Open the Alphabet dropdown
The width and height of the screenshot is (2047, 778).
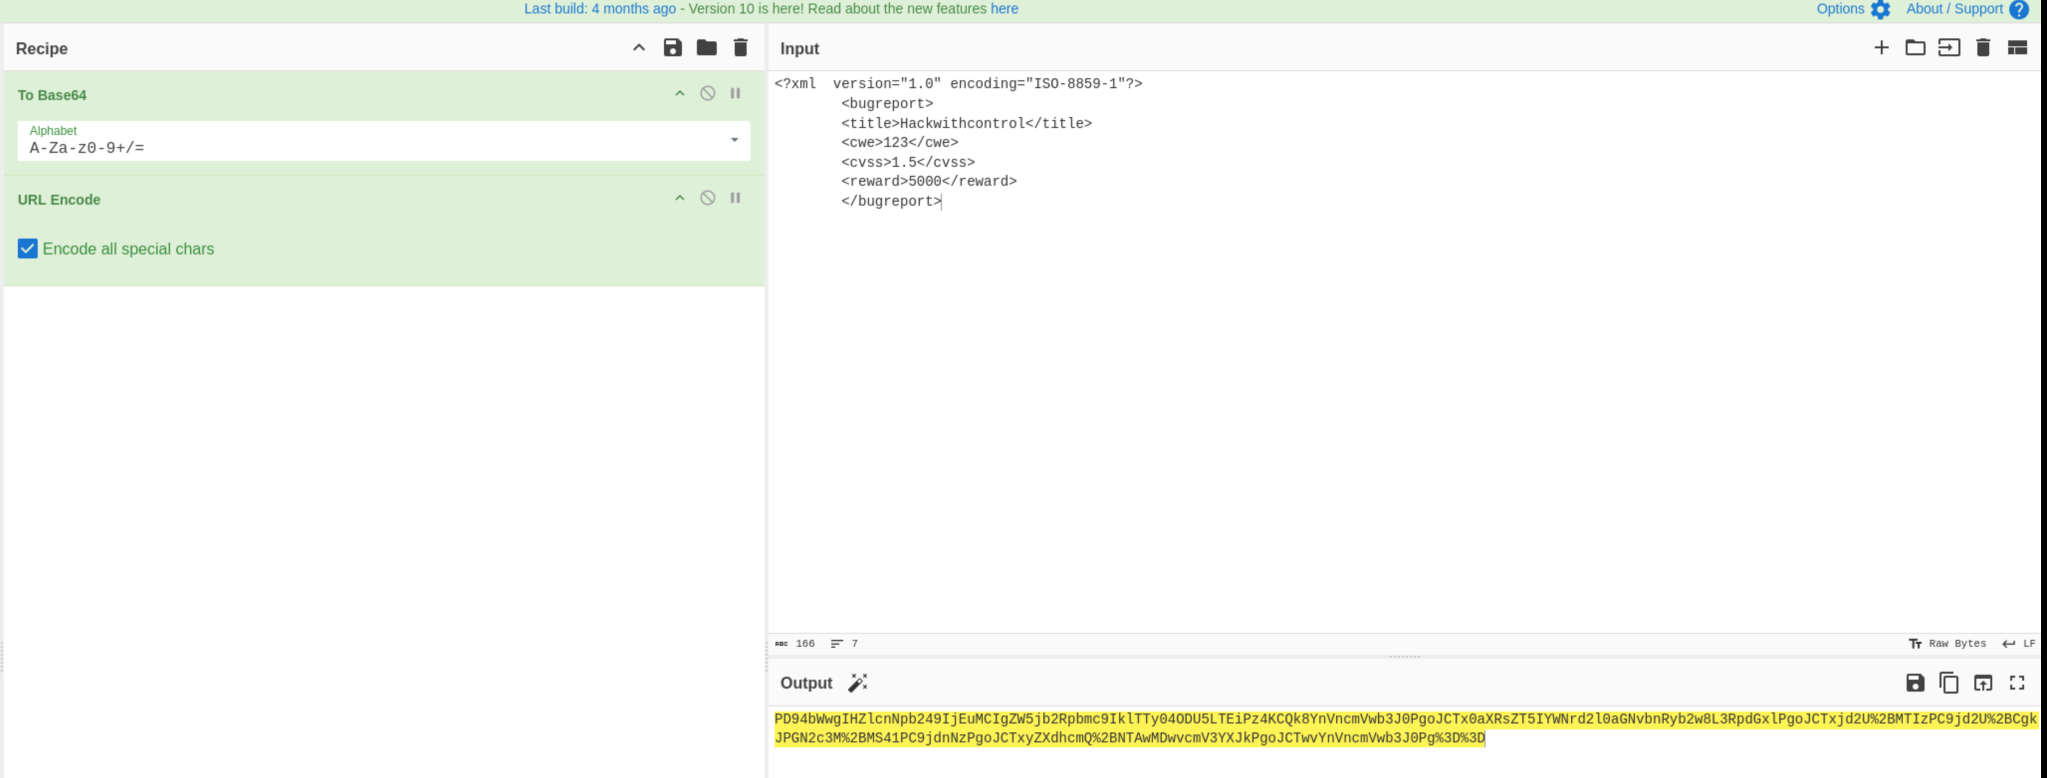point(734,140)
